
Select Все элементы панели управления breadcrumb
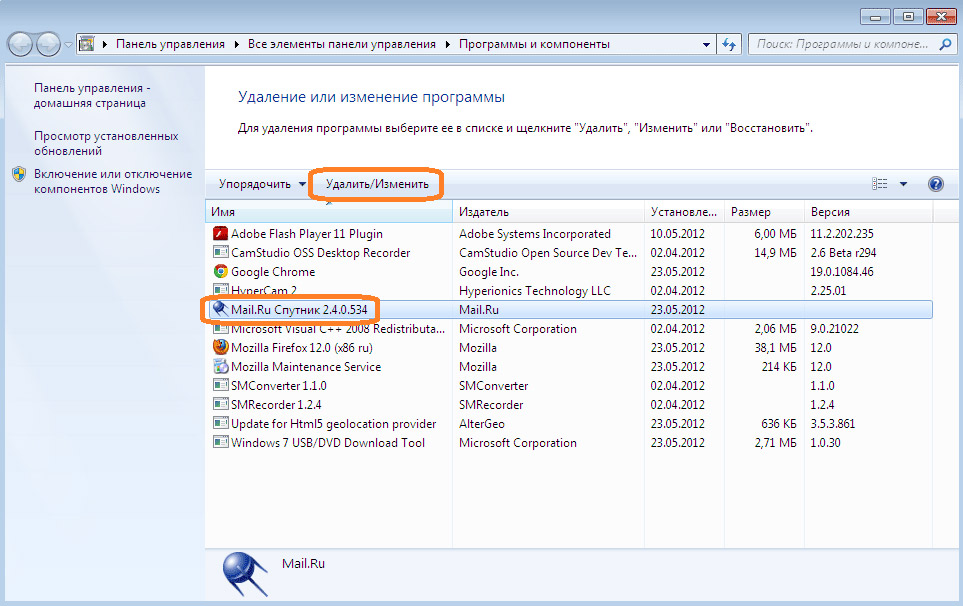tap(342, 45)
